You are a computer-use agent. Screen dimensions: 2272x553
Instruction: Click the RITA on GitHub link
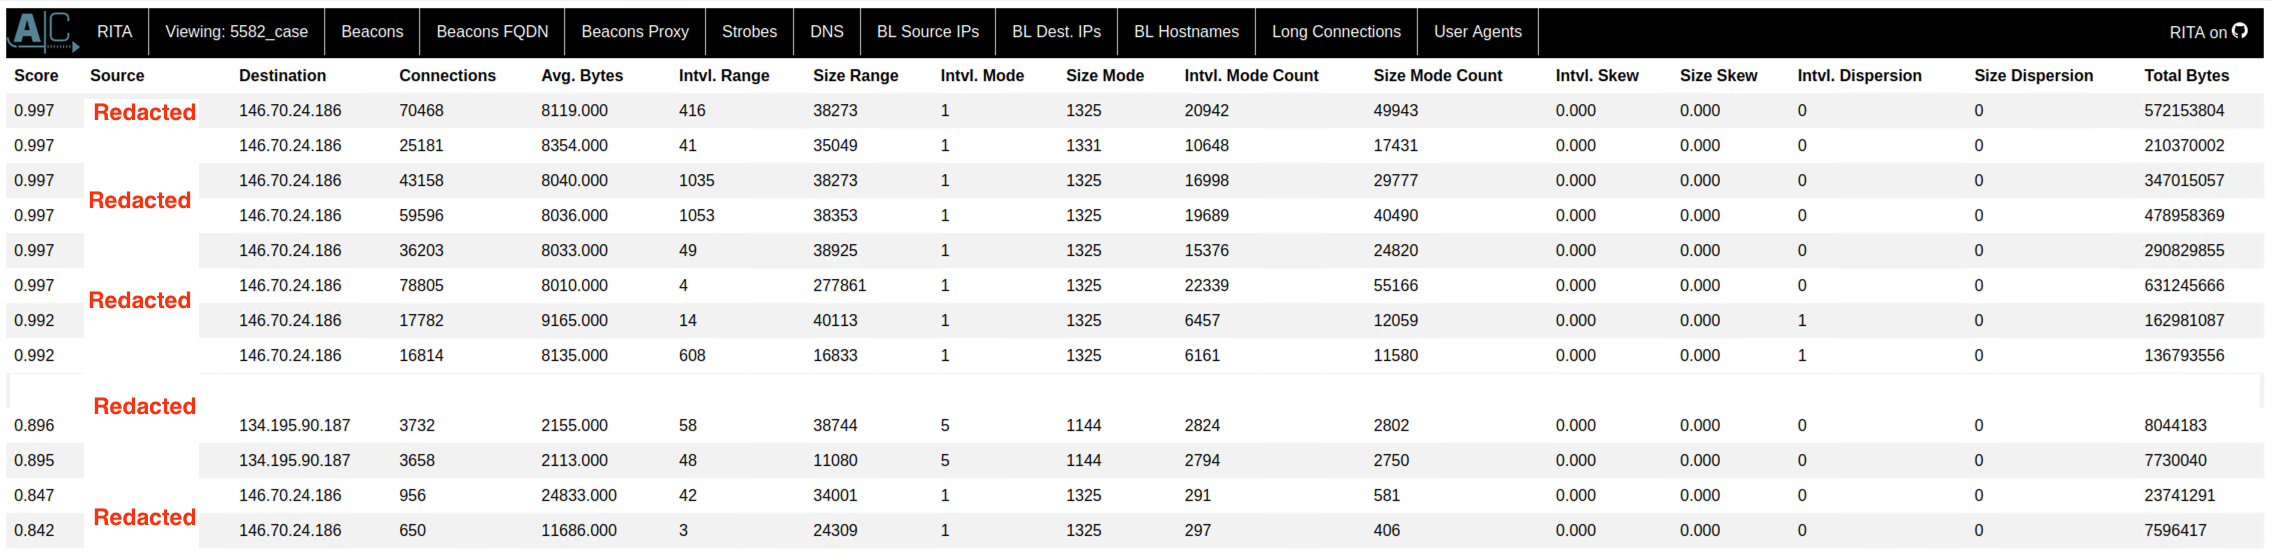2197,32
